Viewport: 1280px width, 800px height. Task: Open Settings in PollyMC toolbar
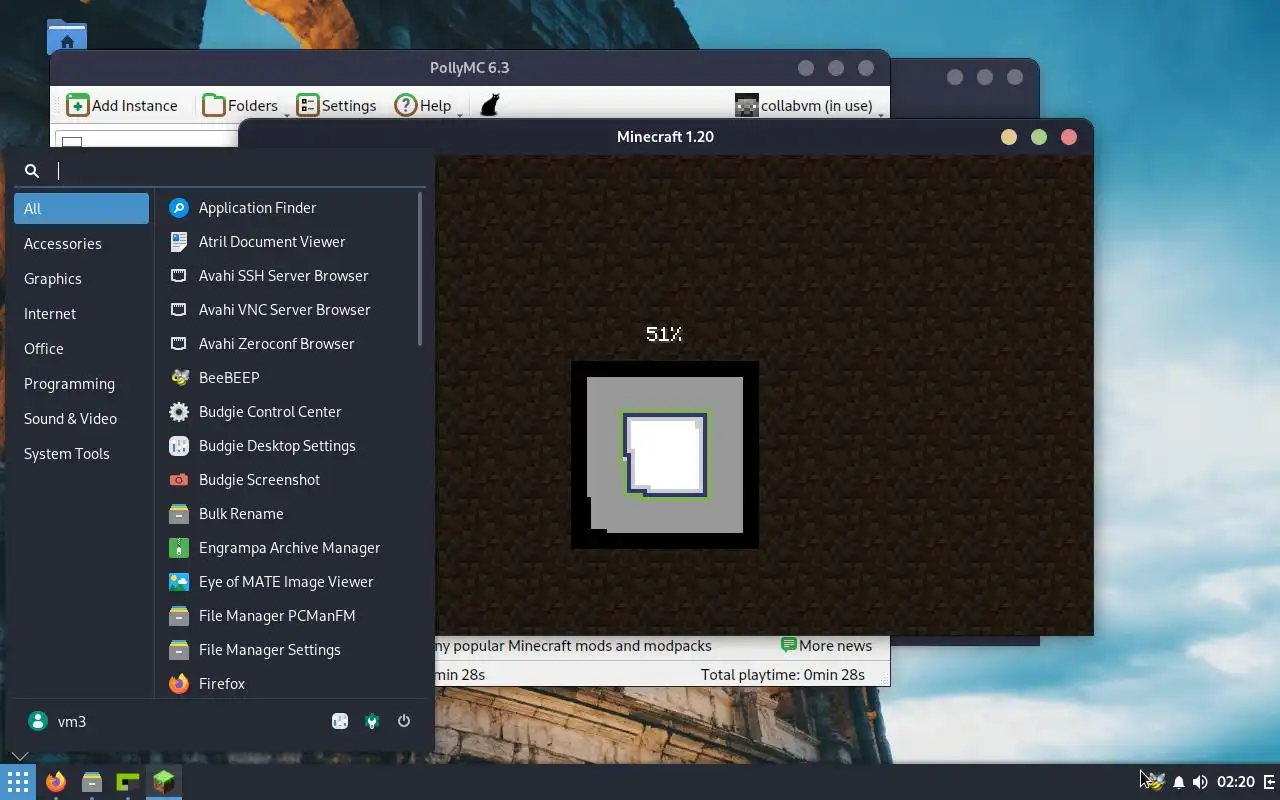click(337, 105)
